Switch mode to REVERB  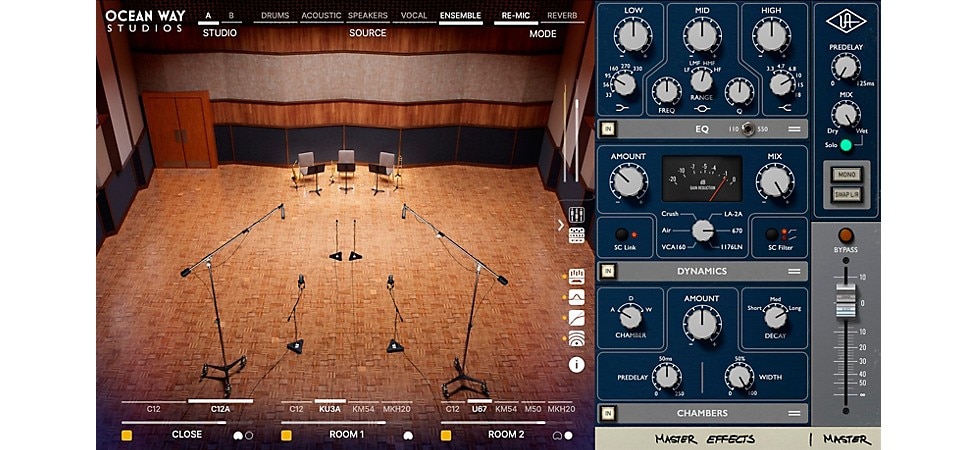click(562, 16)
